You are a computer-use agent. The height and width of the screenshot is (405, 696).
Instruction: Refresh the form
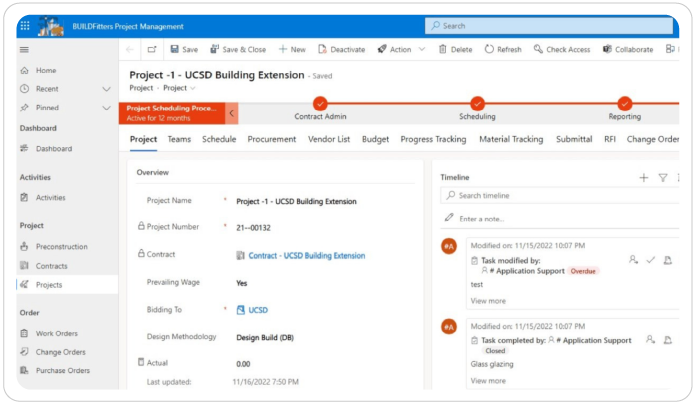(x=503, y=49)
